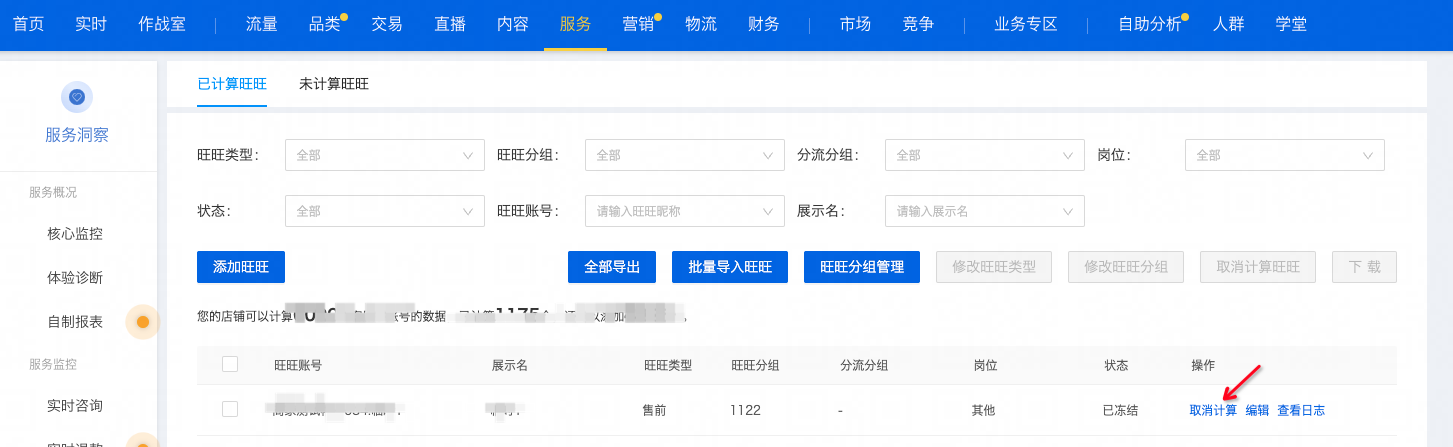This screenshot has width=1453, height=447.
Task: Open 流量 in top navigation
Action: (x=261, y=24)
